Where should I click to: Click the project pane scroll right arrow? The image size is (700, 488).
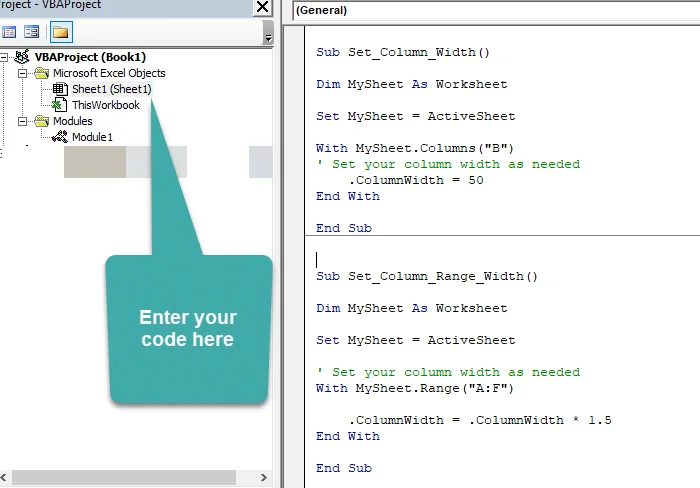[x=264, y=477]
